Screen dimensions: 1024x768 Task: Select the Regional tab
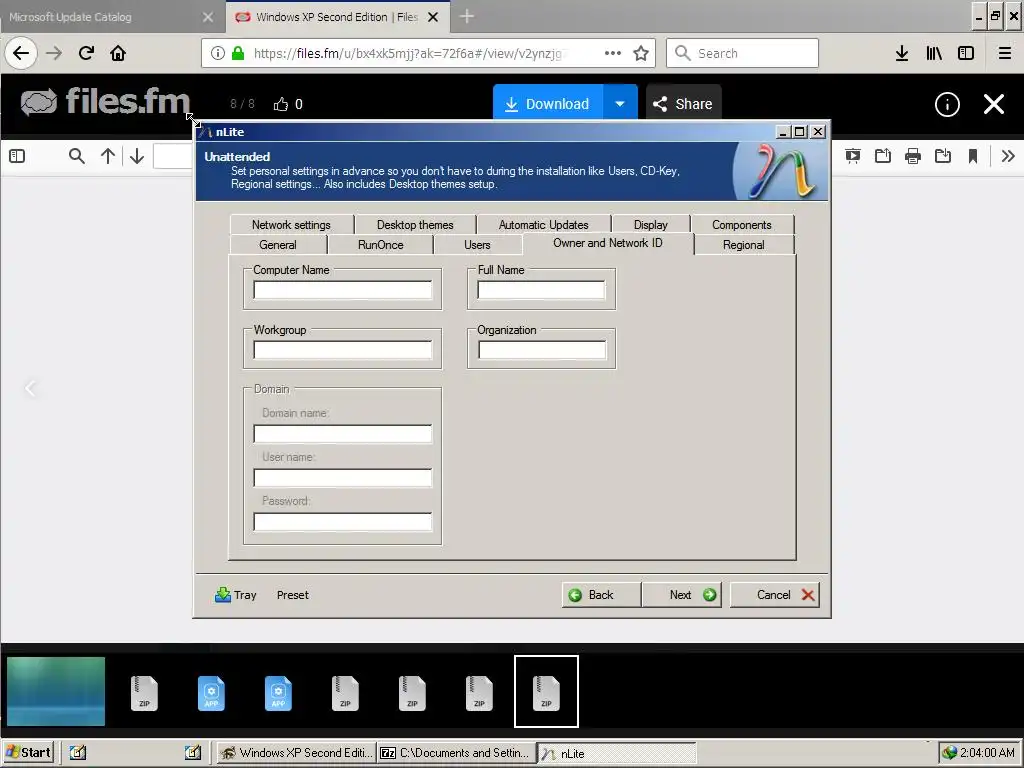point(743,244)
